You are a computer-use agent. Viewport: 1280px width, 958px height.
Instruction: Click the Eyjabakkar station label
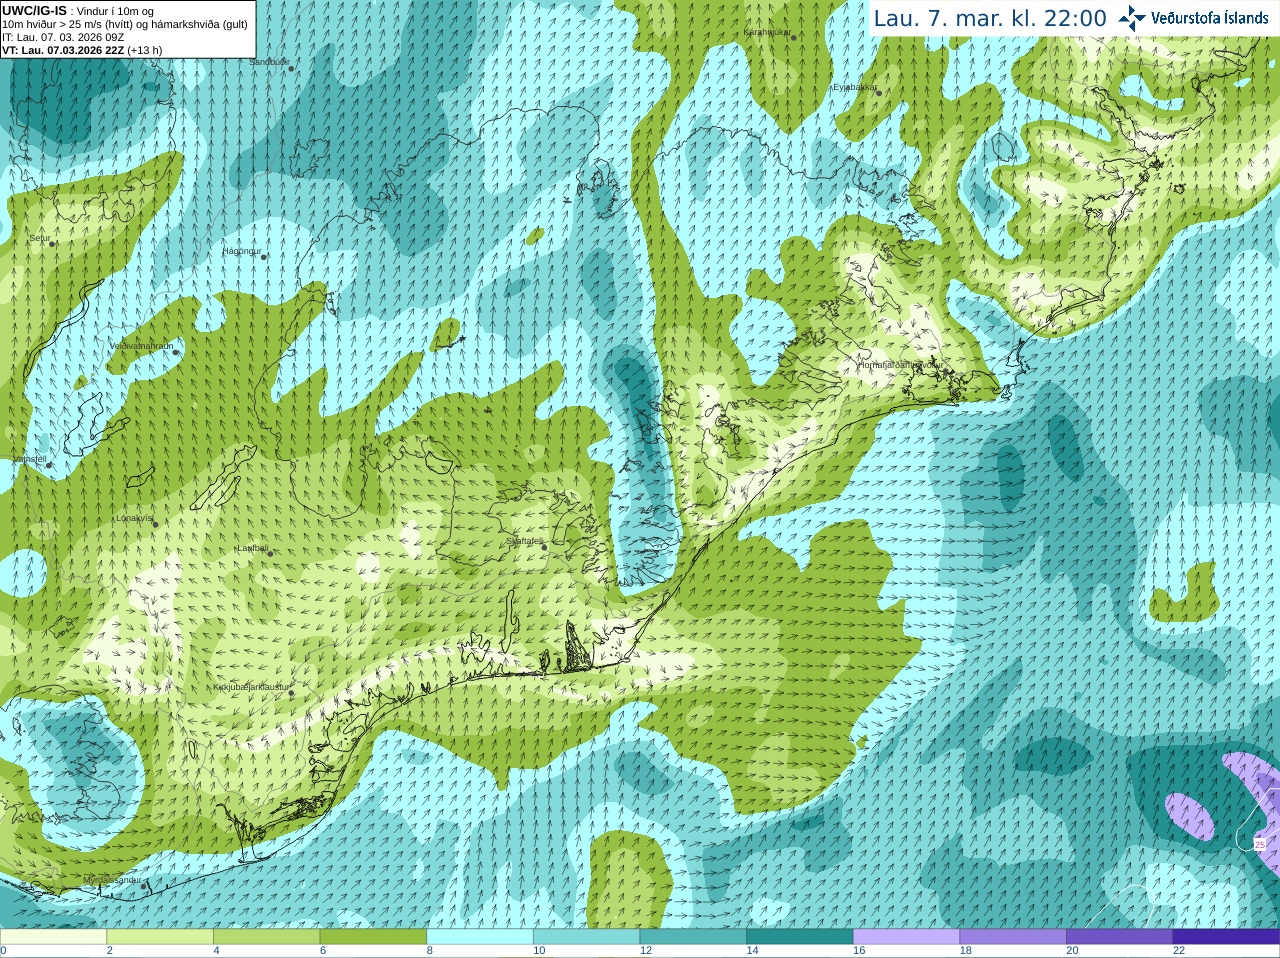[x=855, y=87]
